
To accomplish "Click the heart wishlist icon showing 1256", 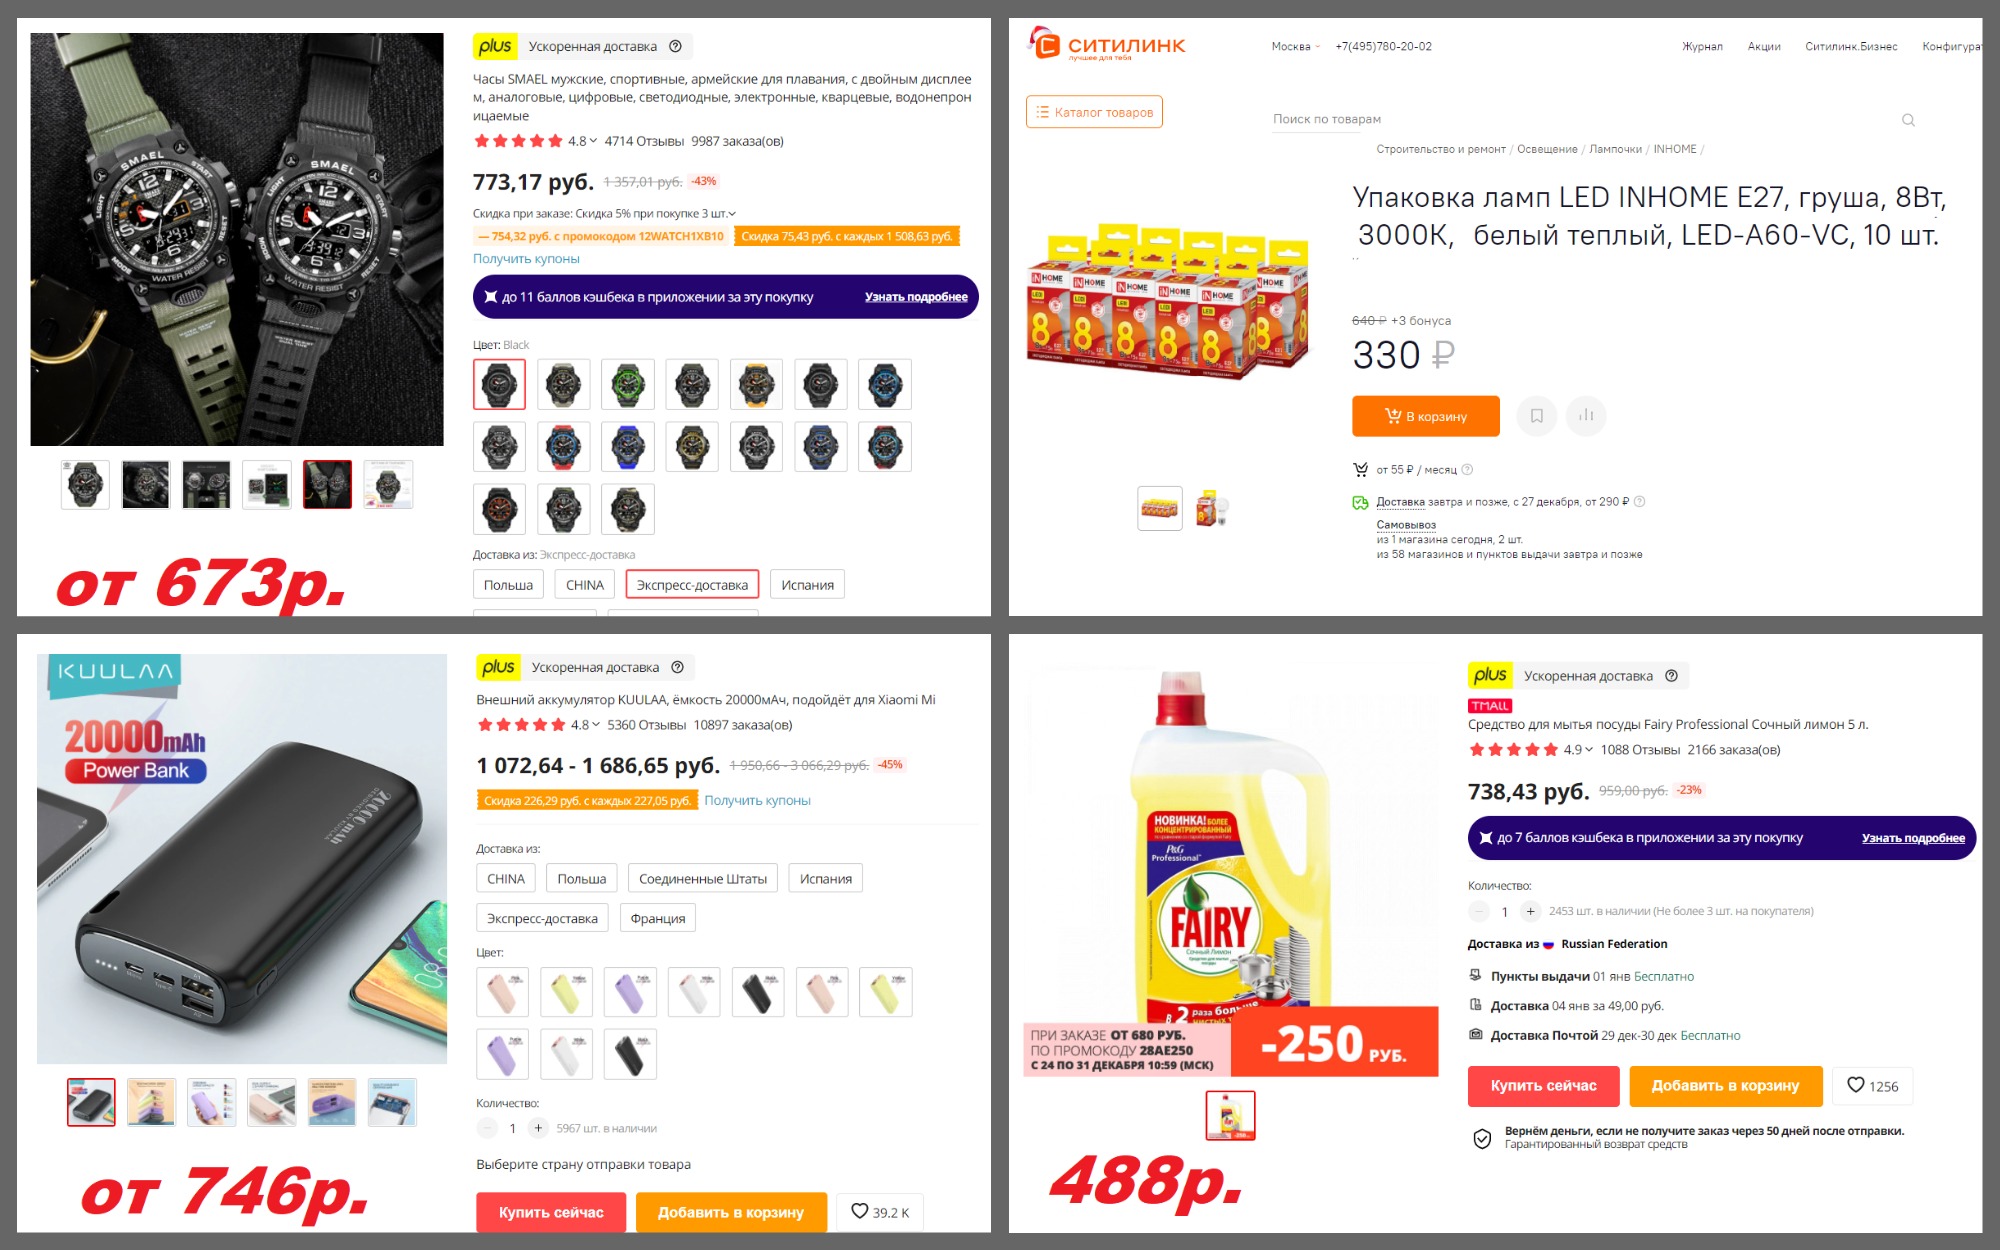I will [x=1872, y=1086].
